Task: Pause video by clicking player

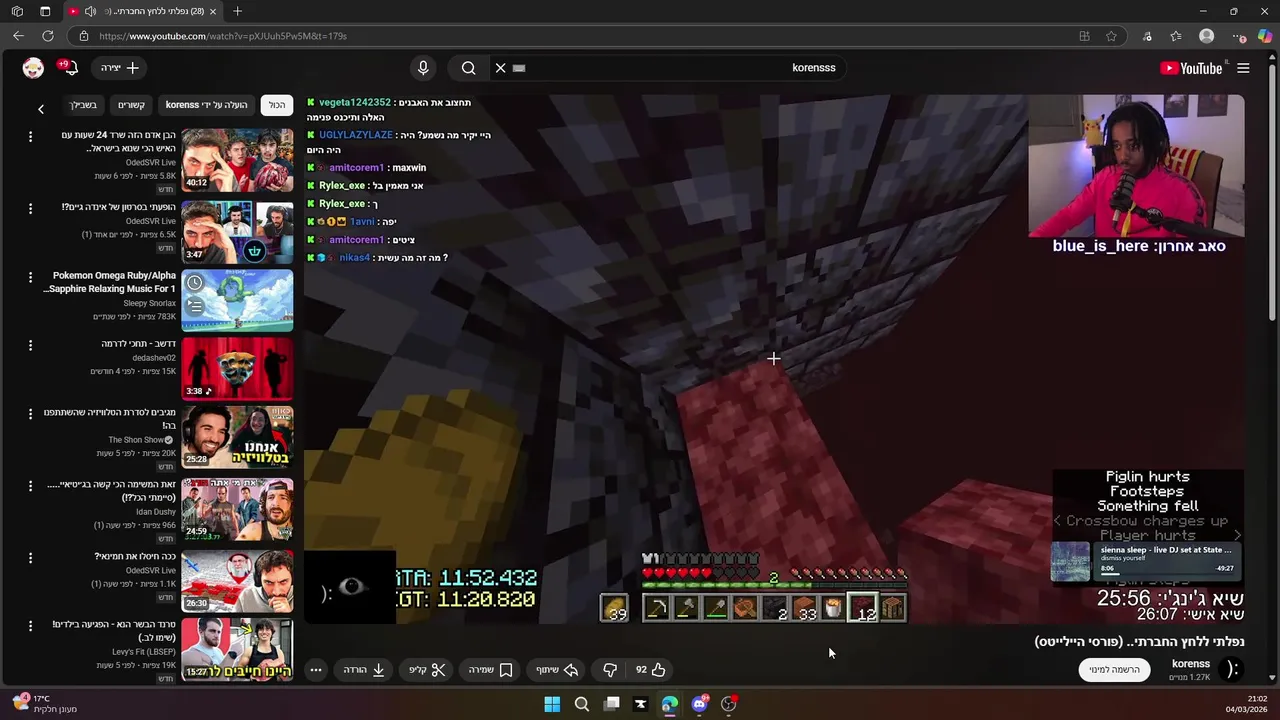Action: click(x=774, y=359)
